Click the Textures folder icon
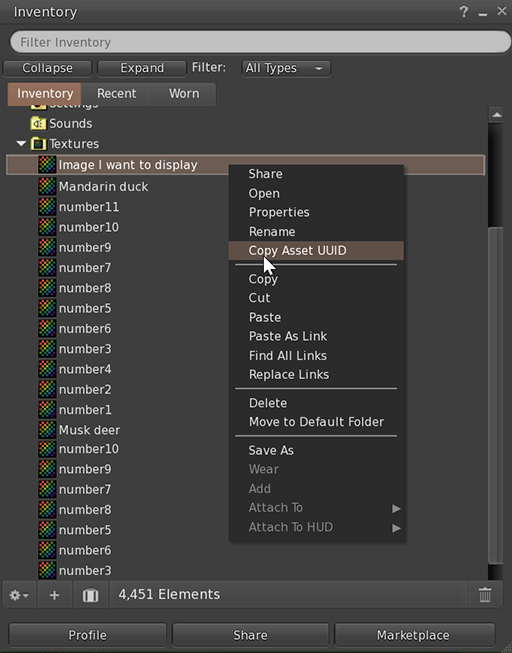This screenshot has height=653, width=512. click(38, 144)
